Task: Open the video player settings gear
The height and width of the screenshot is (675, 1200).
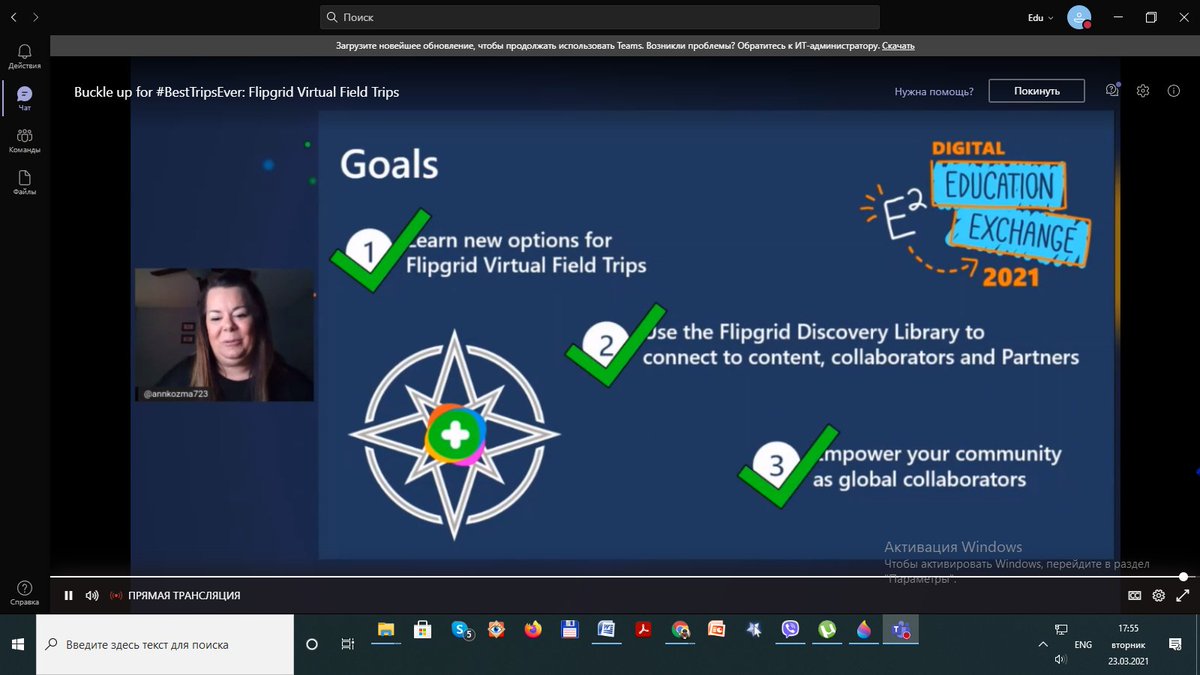Action: click(x=1158, y=595)
